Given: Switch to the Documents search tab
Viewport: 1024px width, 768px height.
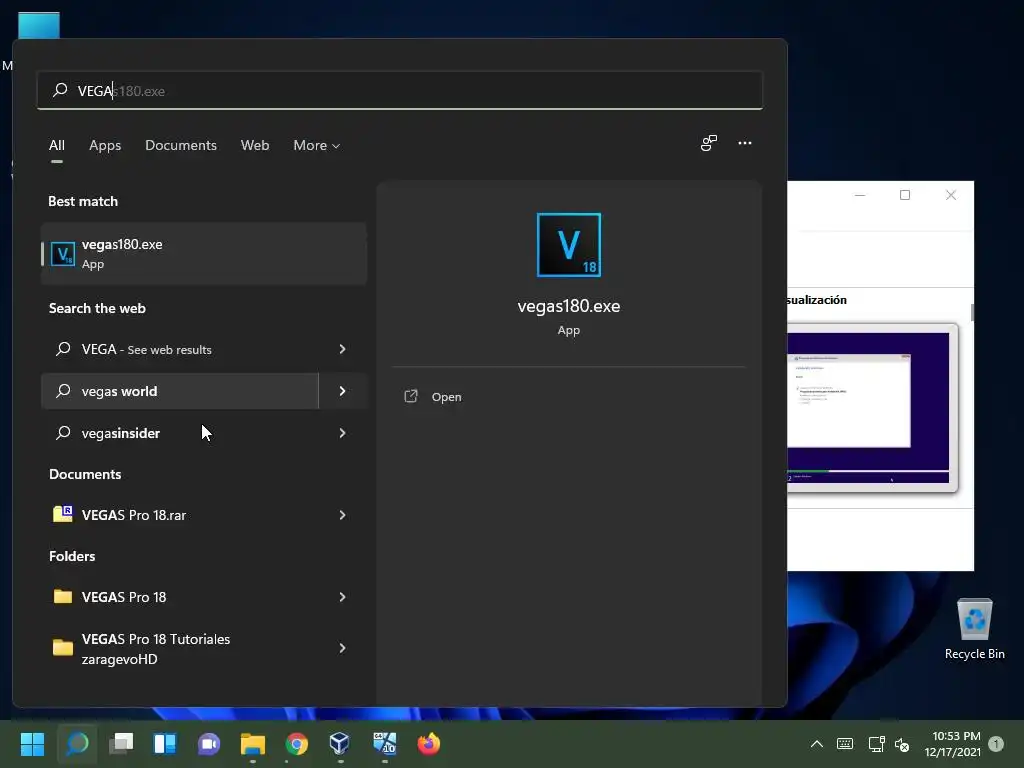Looking at the screenshot, I should coord(181,145).
